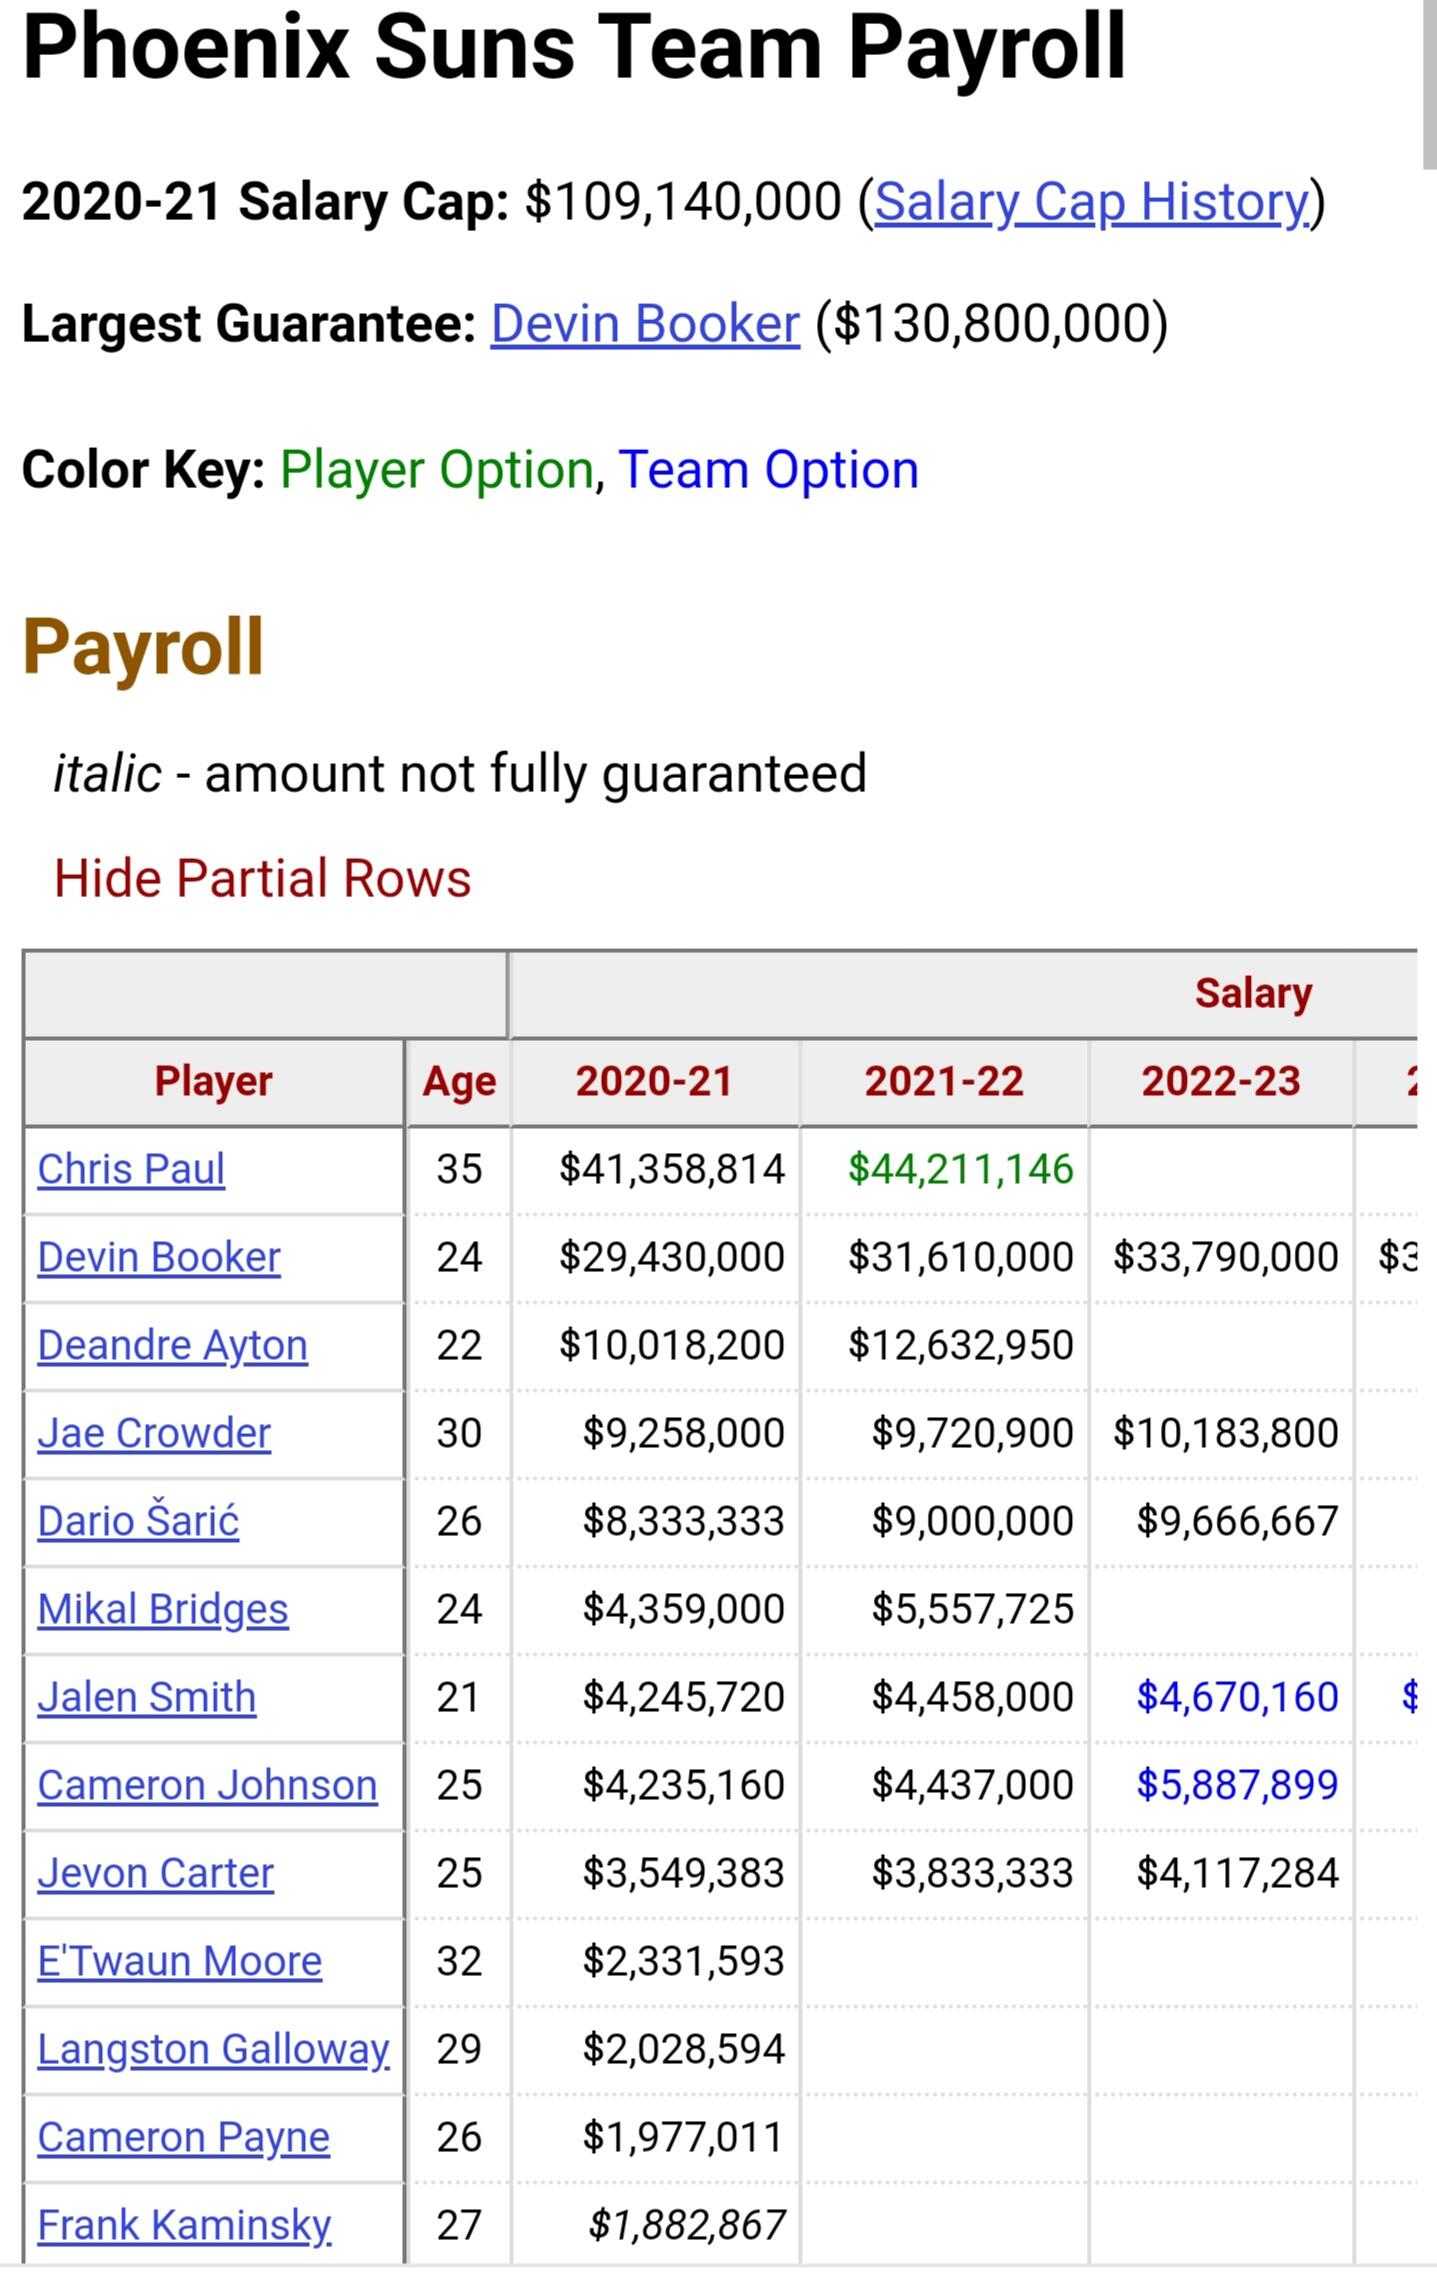Open Deandre Ayton's player page
Viewport: 1437px width, 2278px height.
tap(172, 1345)
